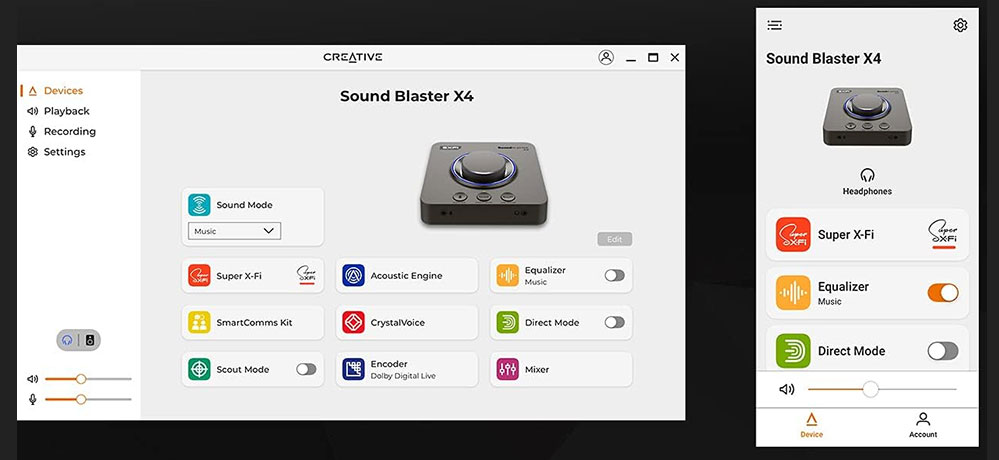Viewport: 999px width, 460px height.
Task: Go to Recording in the sidebar
Action: (69, 131)
